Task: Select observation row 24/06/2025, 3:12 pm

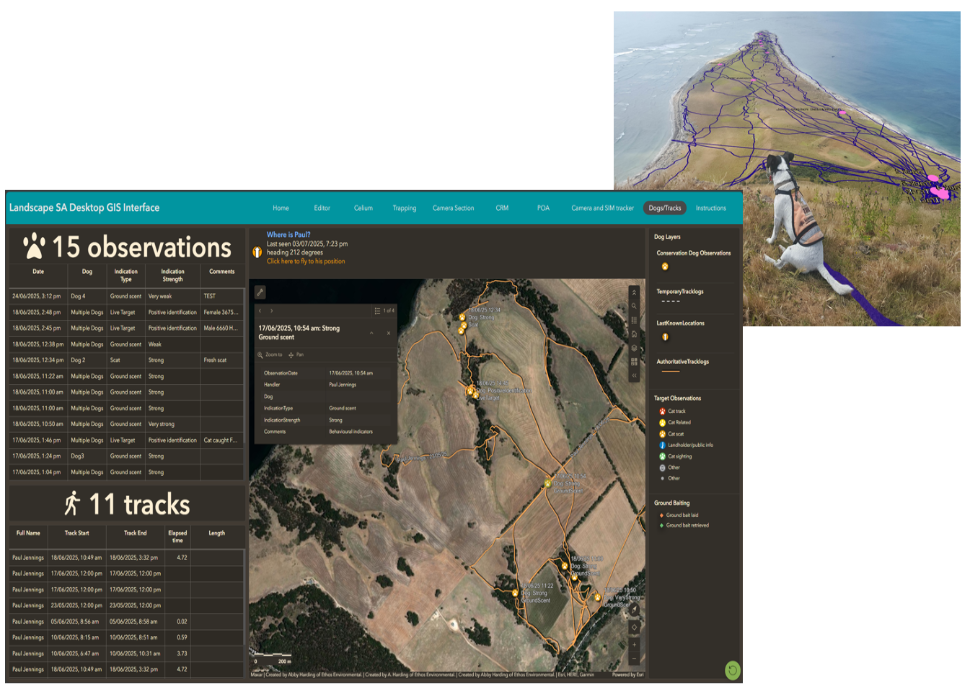Action: click(126, 296)
